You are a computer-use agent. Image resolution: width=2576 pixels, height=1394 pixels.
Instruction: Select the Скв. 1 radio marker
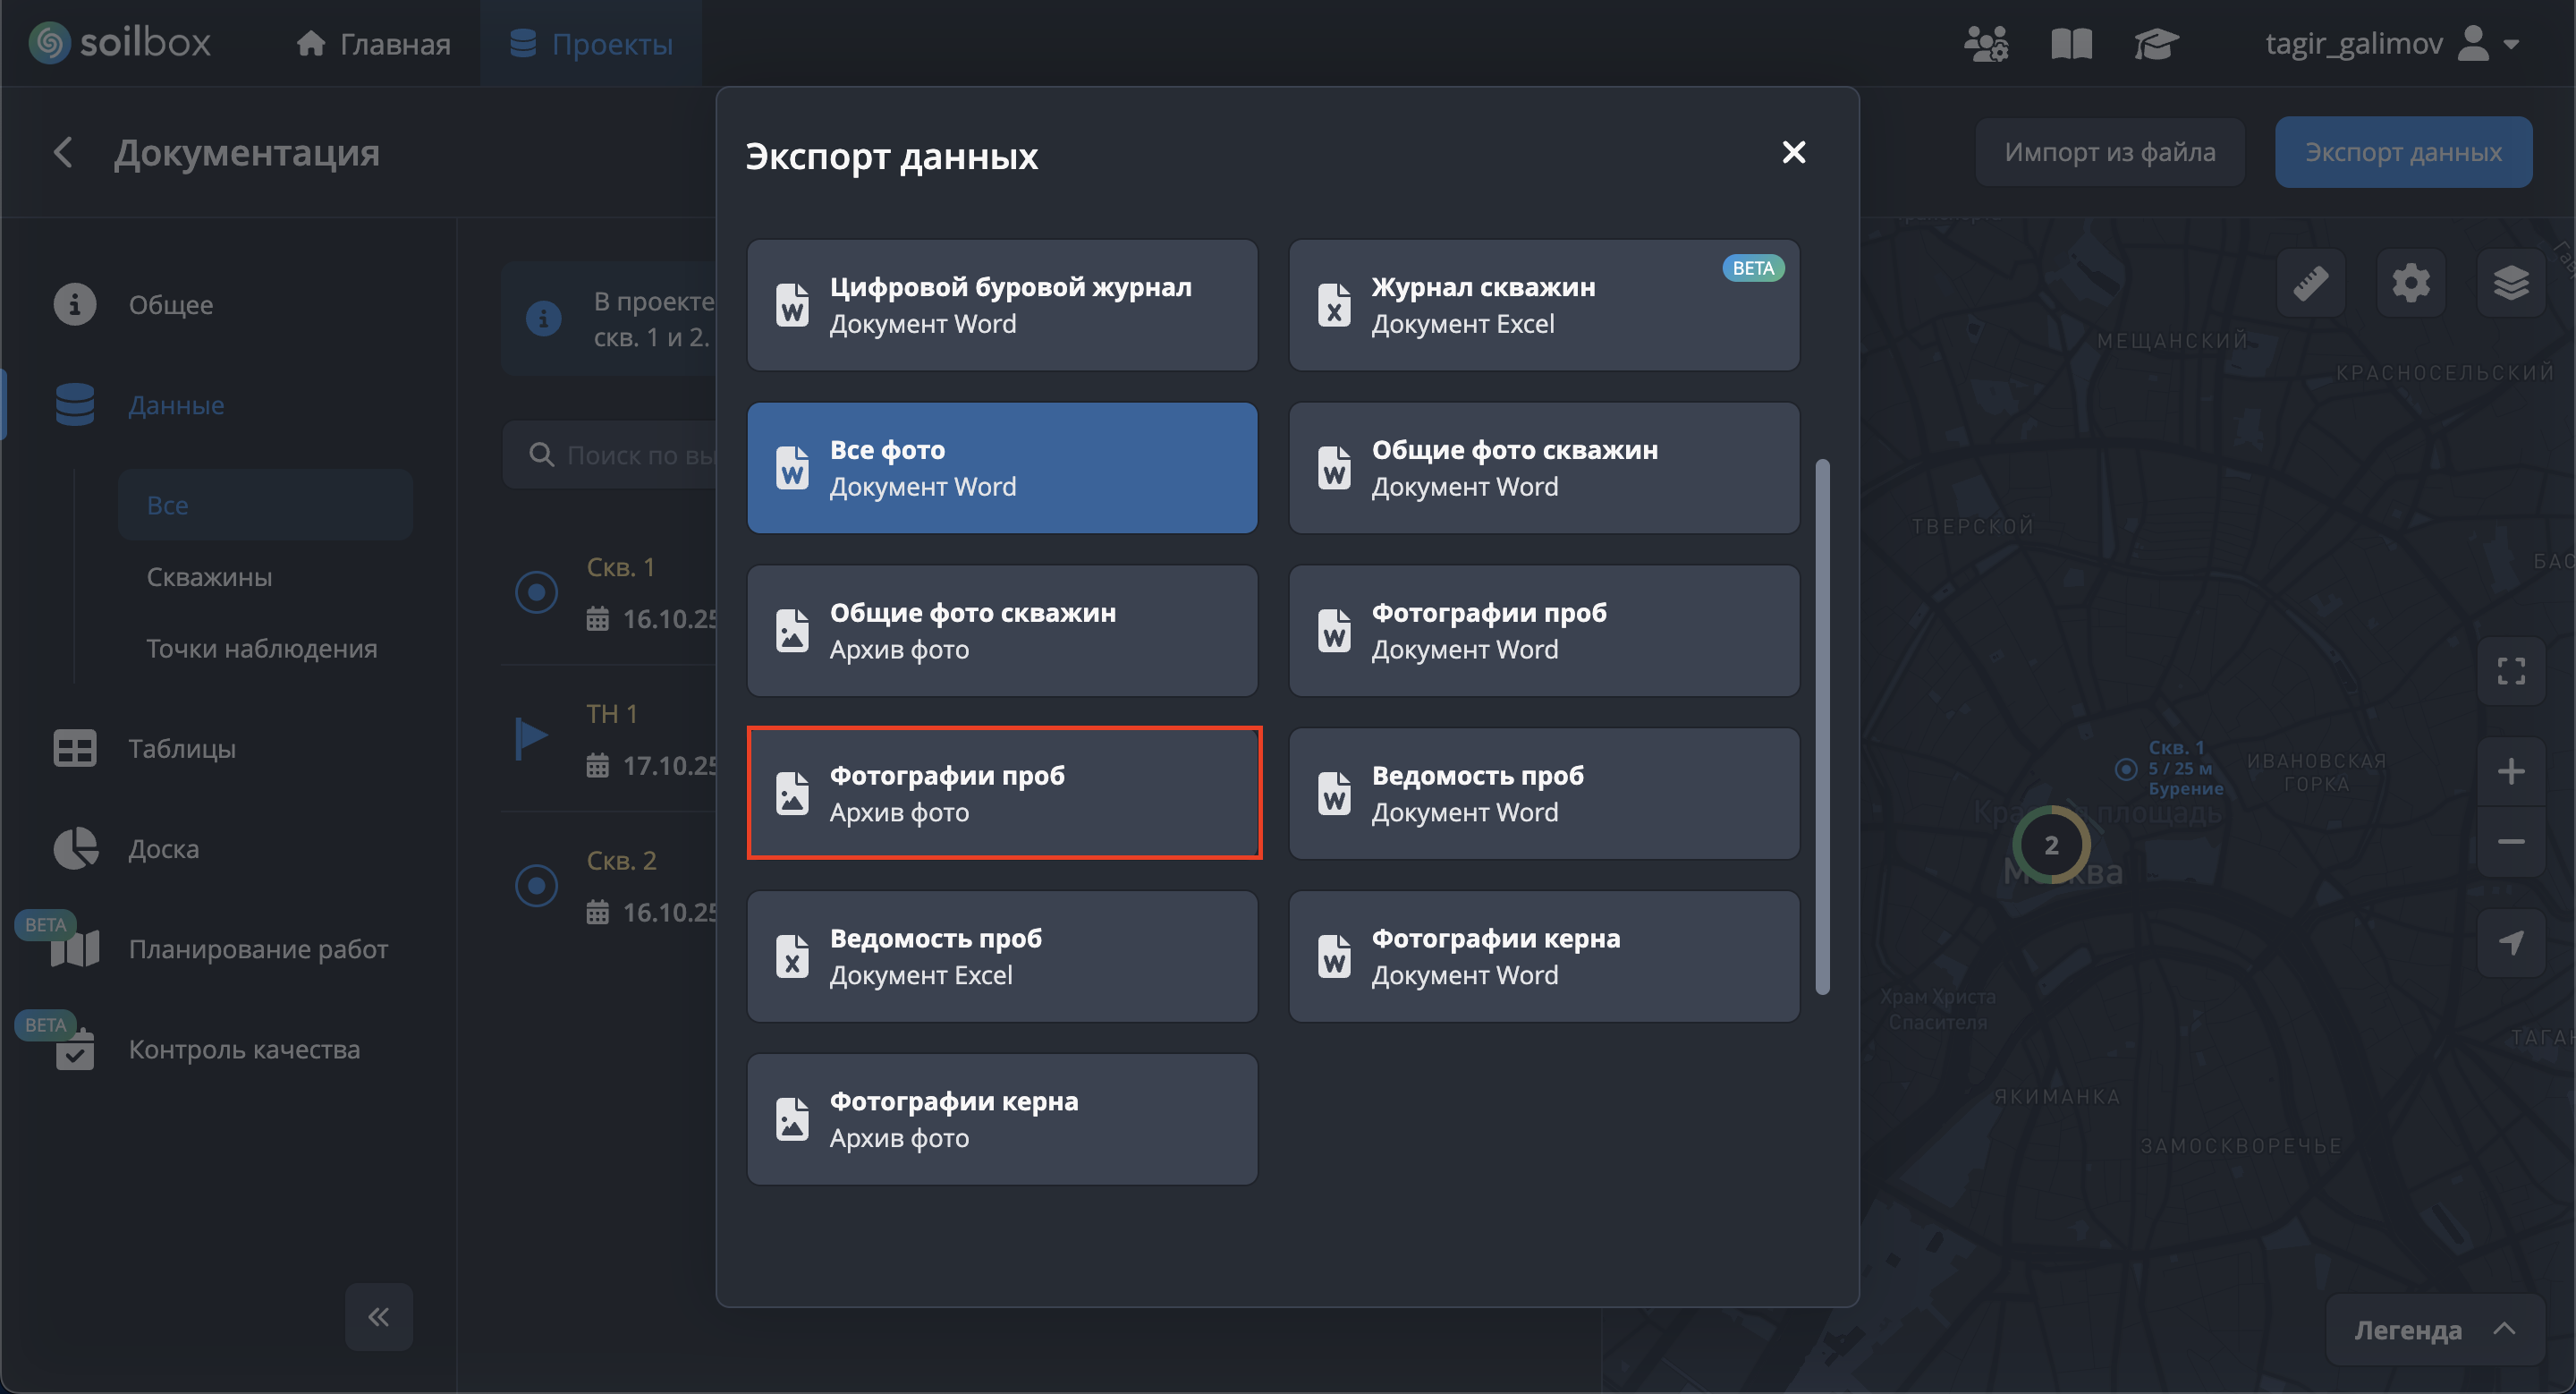[x=537, y=592]
